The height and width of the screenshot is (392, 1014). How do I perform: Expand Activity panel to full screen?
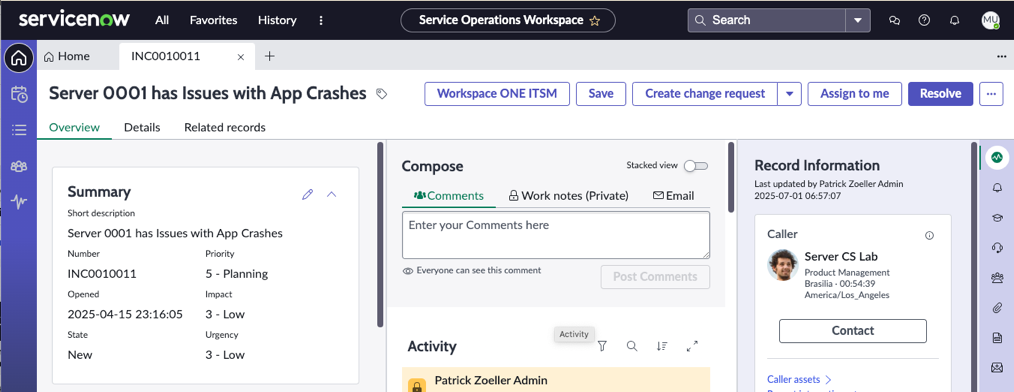pos(692,346)
